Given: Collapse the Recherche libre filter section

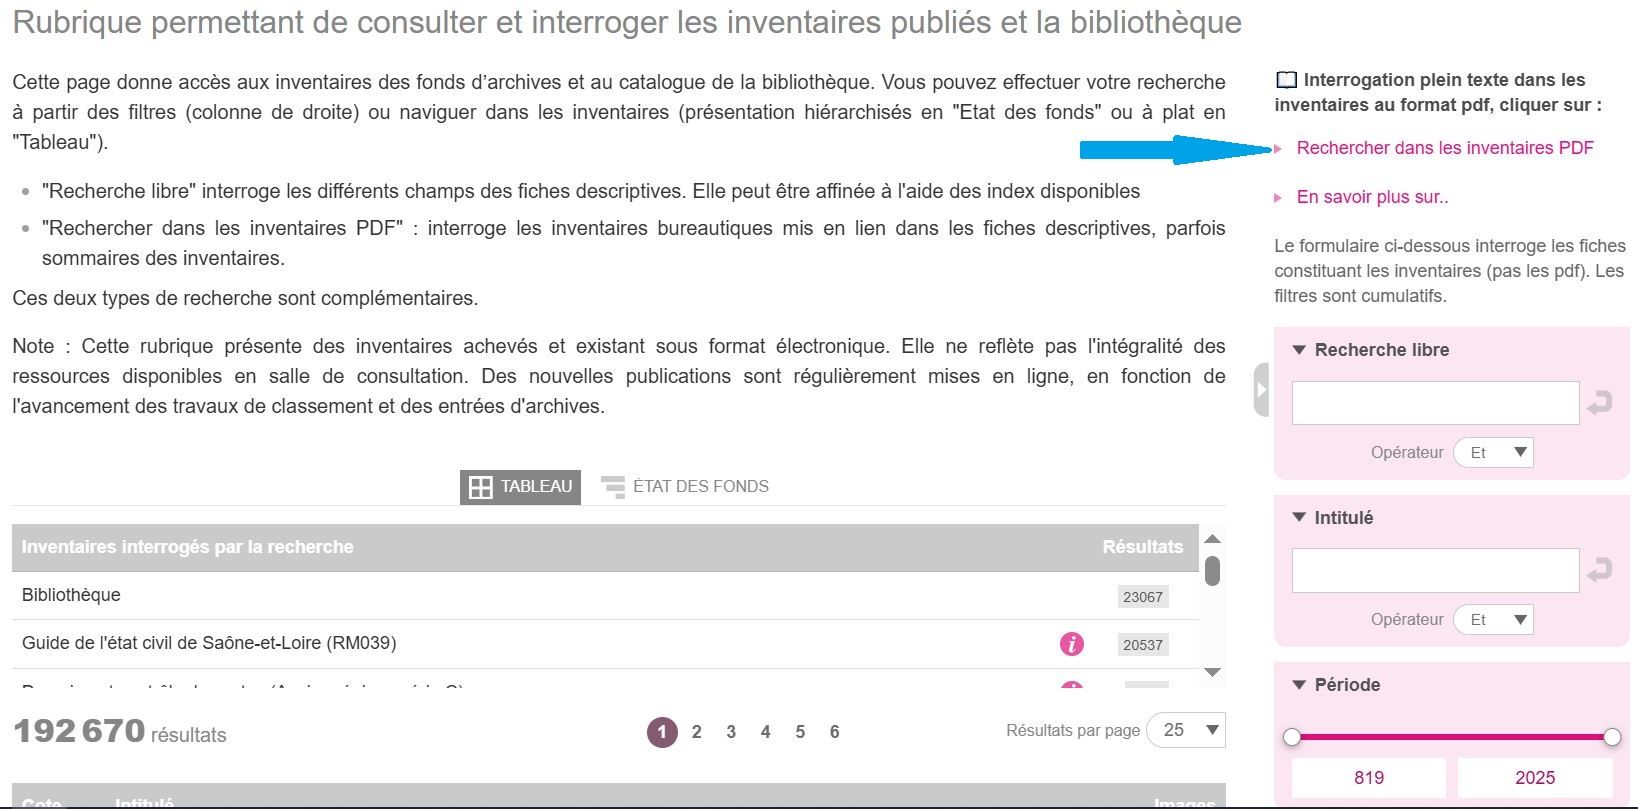Looking at the screenshot, I should pyautogui.click(x=1300, y=350).
